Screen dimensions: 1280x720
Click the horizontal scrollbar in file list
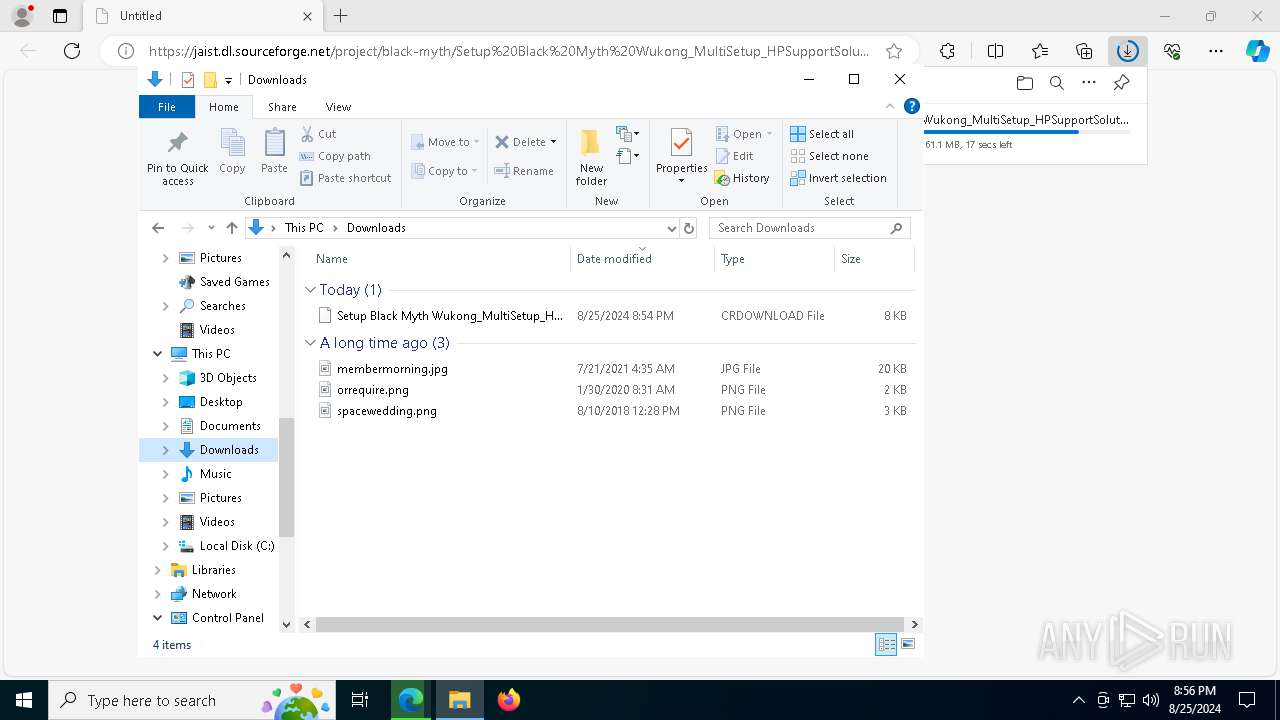tap(610, 624)
